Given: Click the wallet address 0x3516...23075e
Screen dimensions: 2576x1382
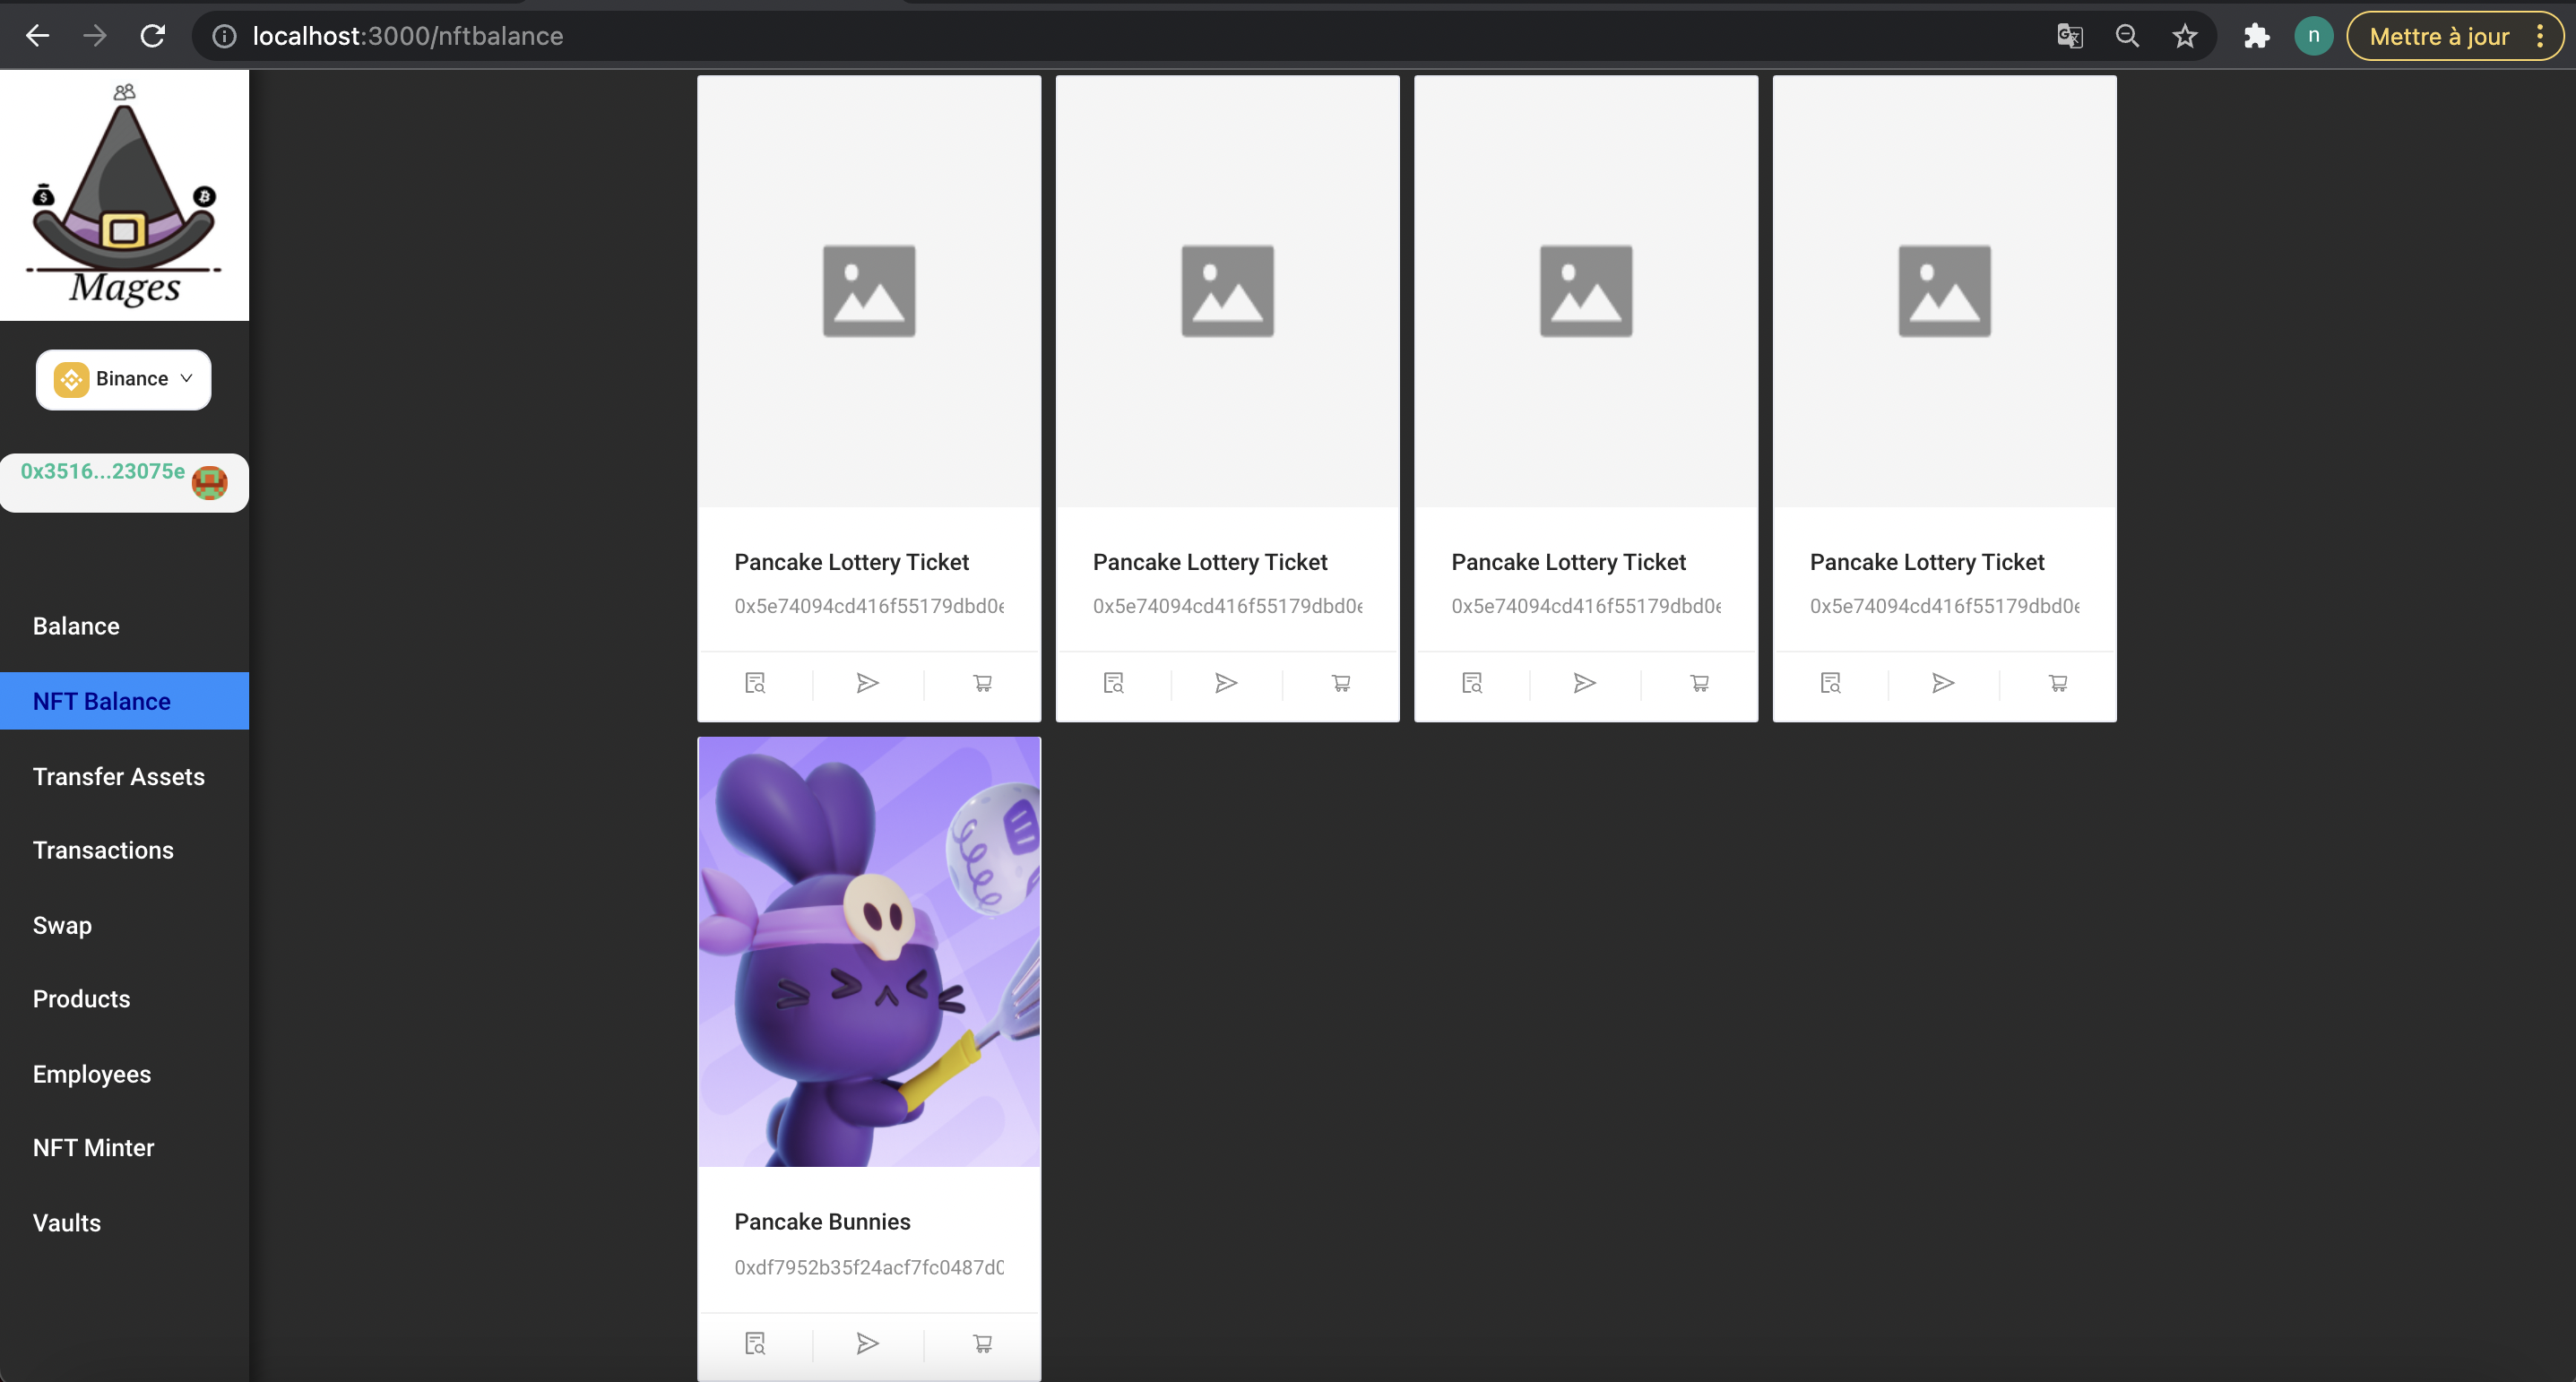Looking at the screenshot, I should click(x=103, y=472).
